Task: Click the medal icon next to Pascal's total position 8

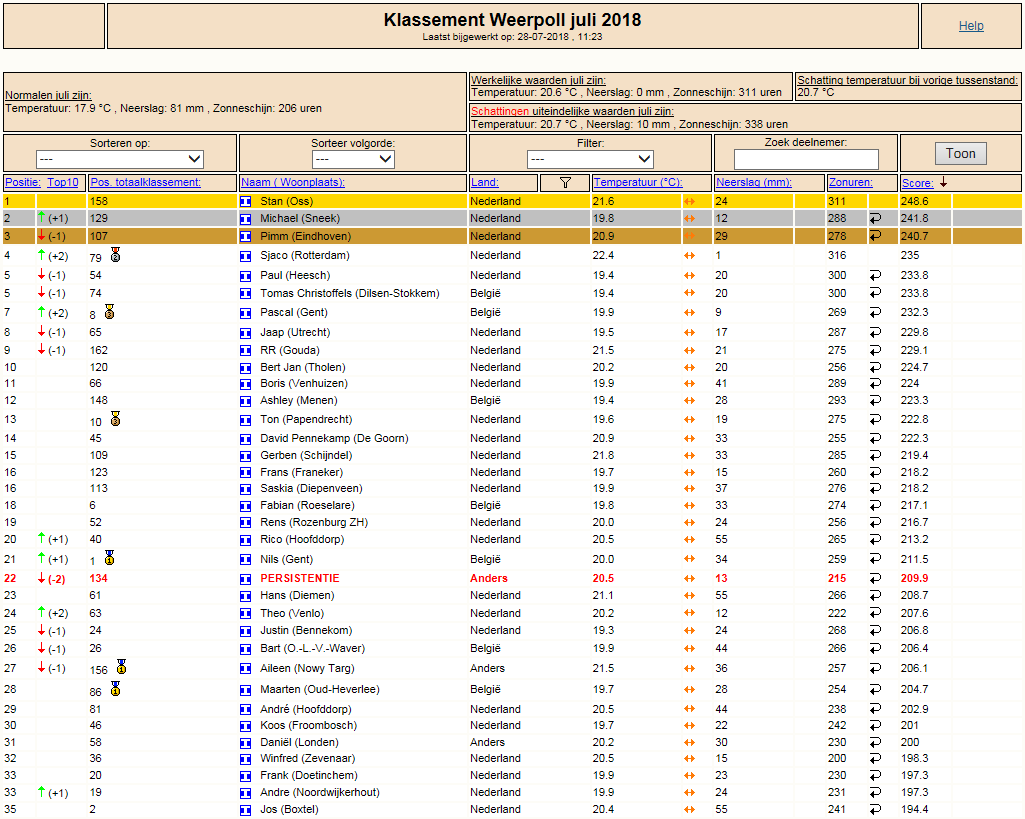Action: coord(109,312)
